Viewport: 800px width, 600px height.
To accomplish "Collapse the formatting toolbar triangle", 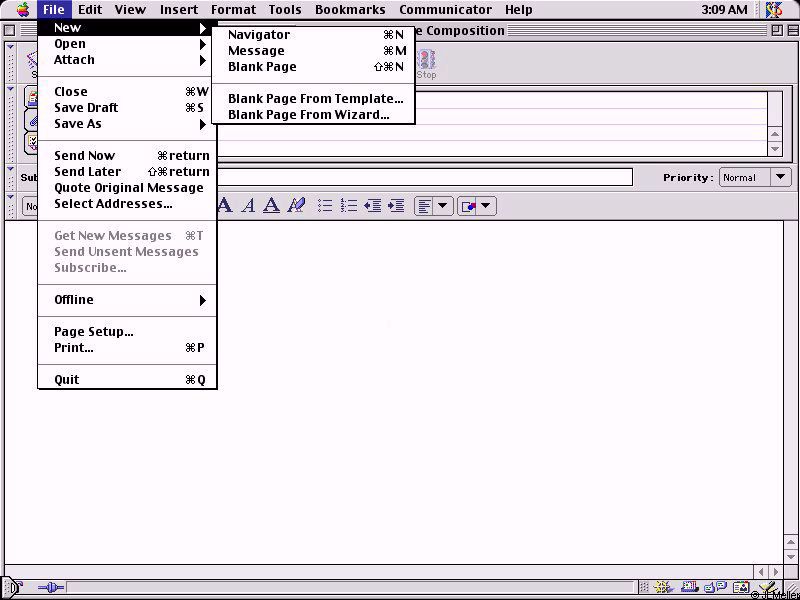I will [10, 196].
